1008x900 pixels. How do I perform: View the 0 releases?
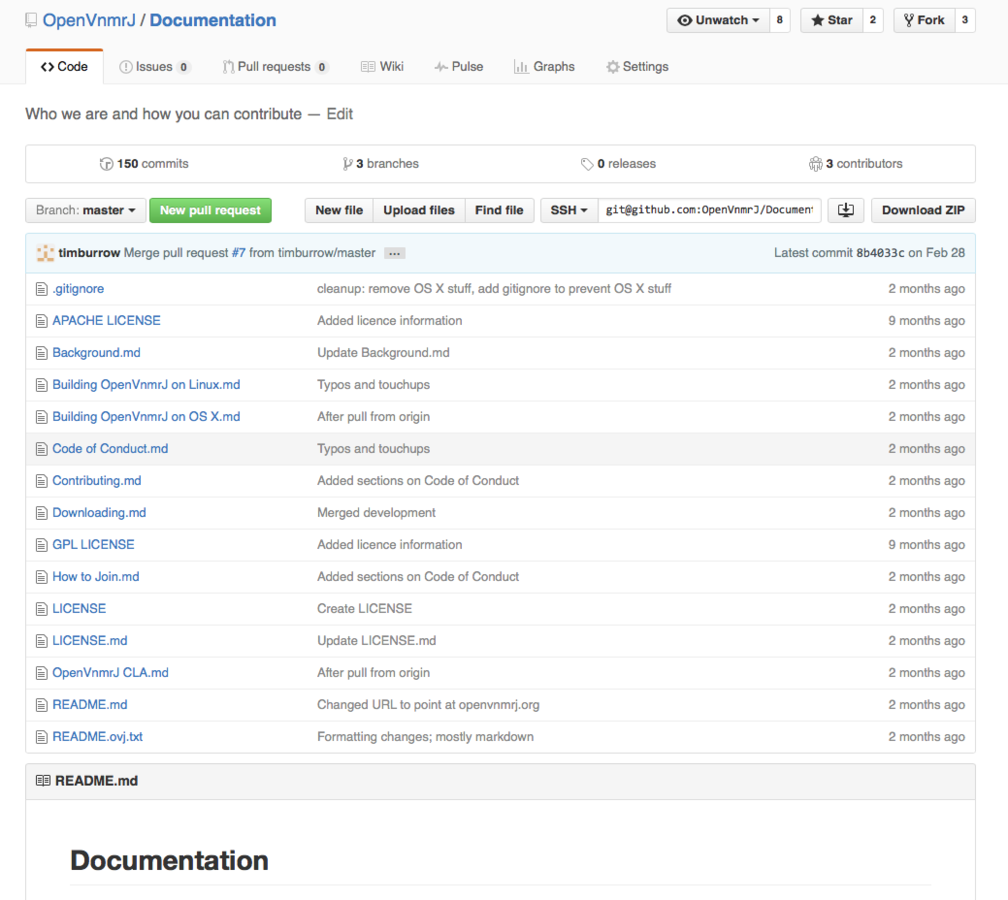[x=618, y=164]
